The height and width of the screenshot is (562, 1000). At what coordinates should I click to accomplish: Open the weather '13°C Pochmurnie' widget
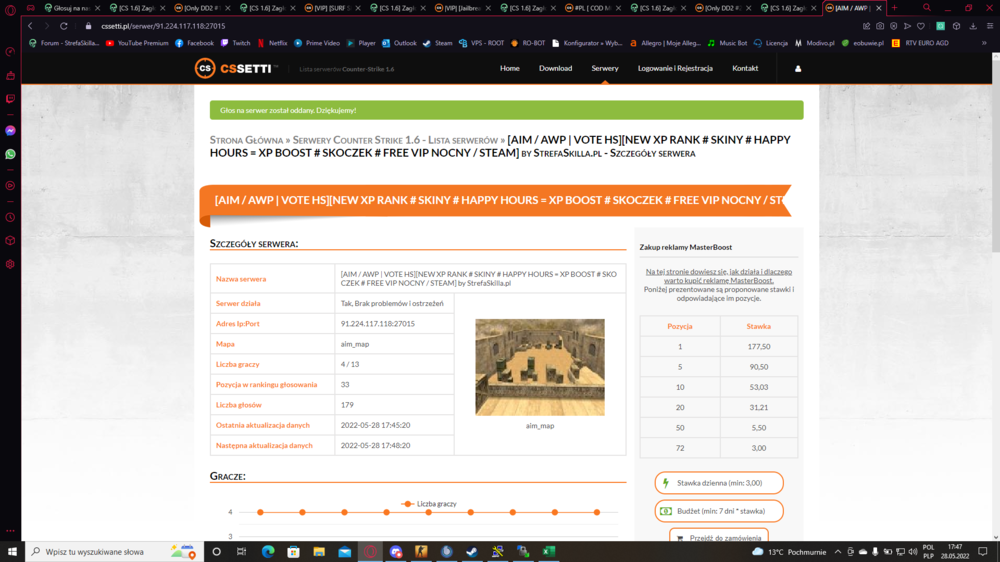point(789,552)
